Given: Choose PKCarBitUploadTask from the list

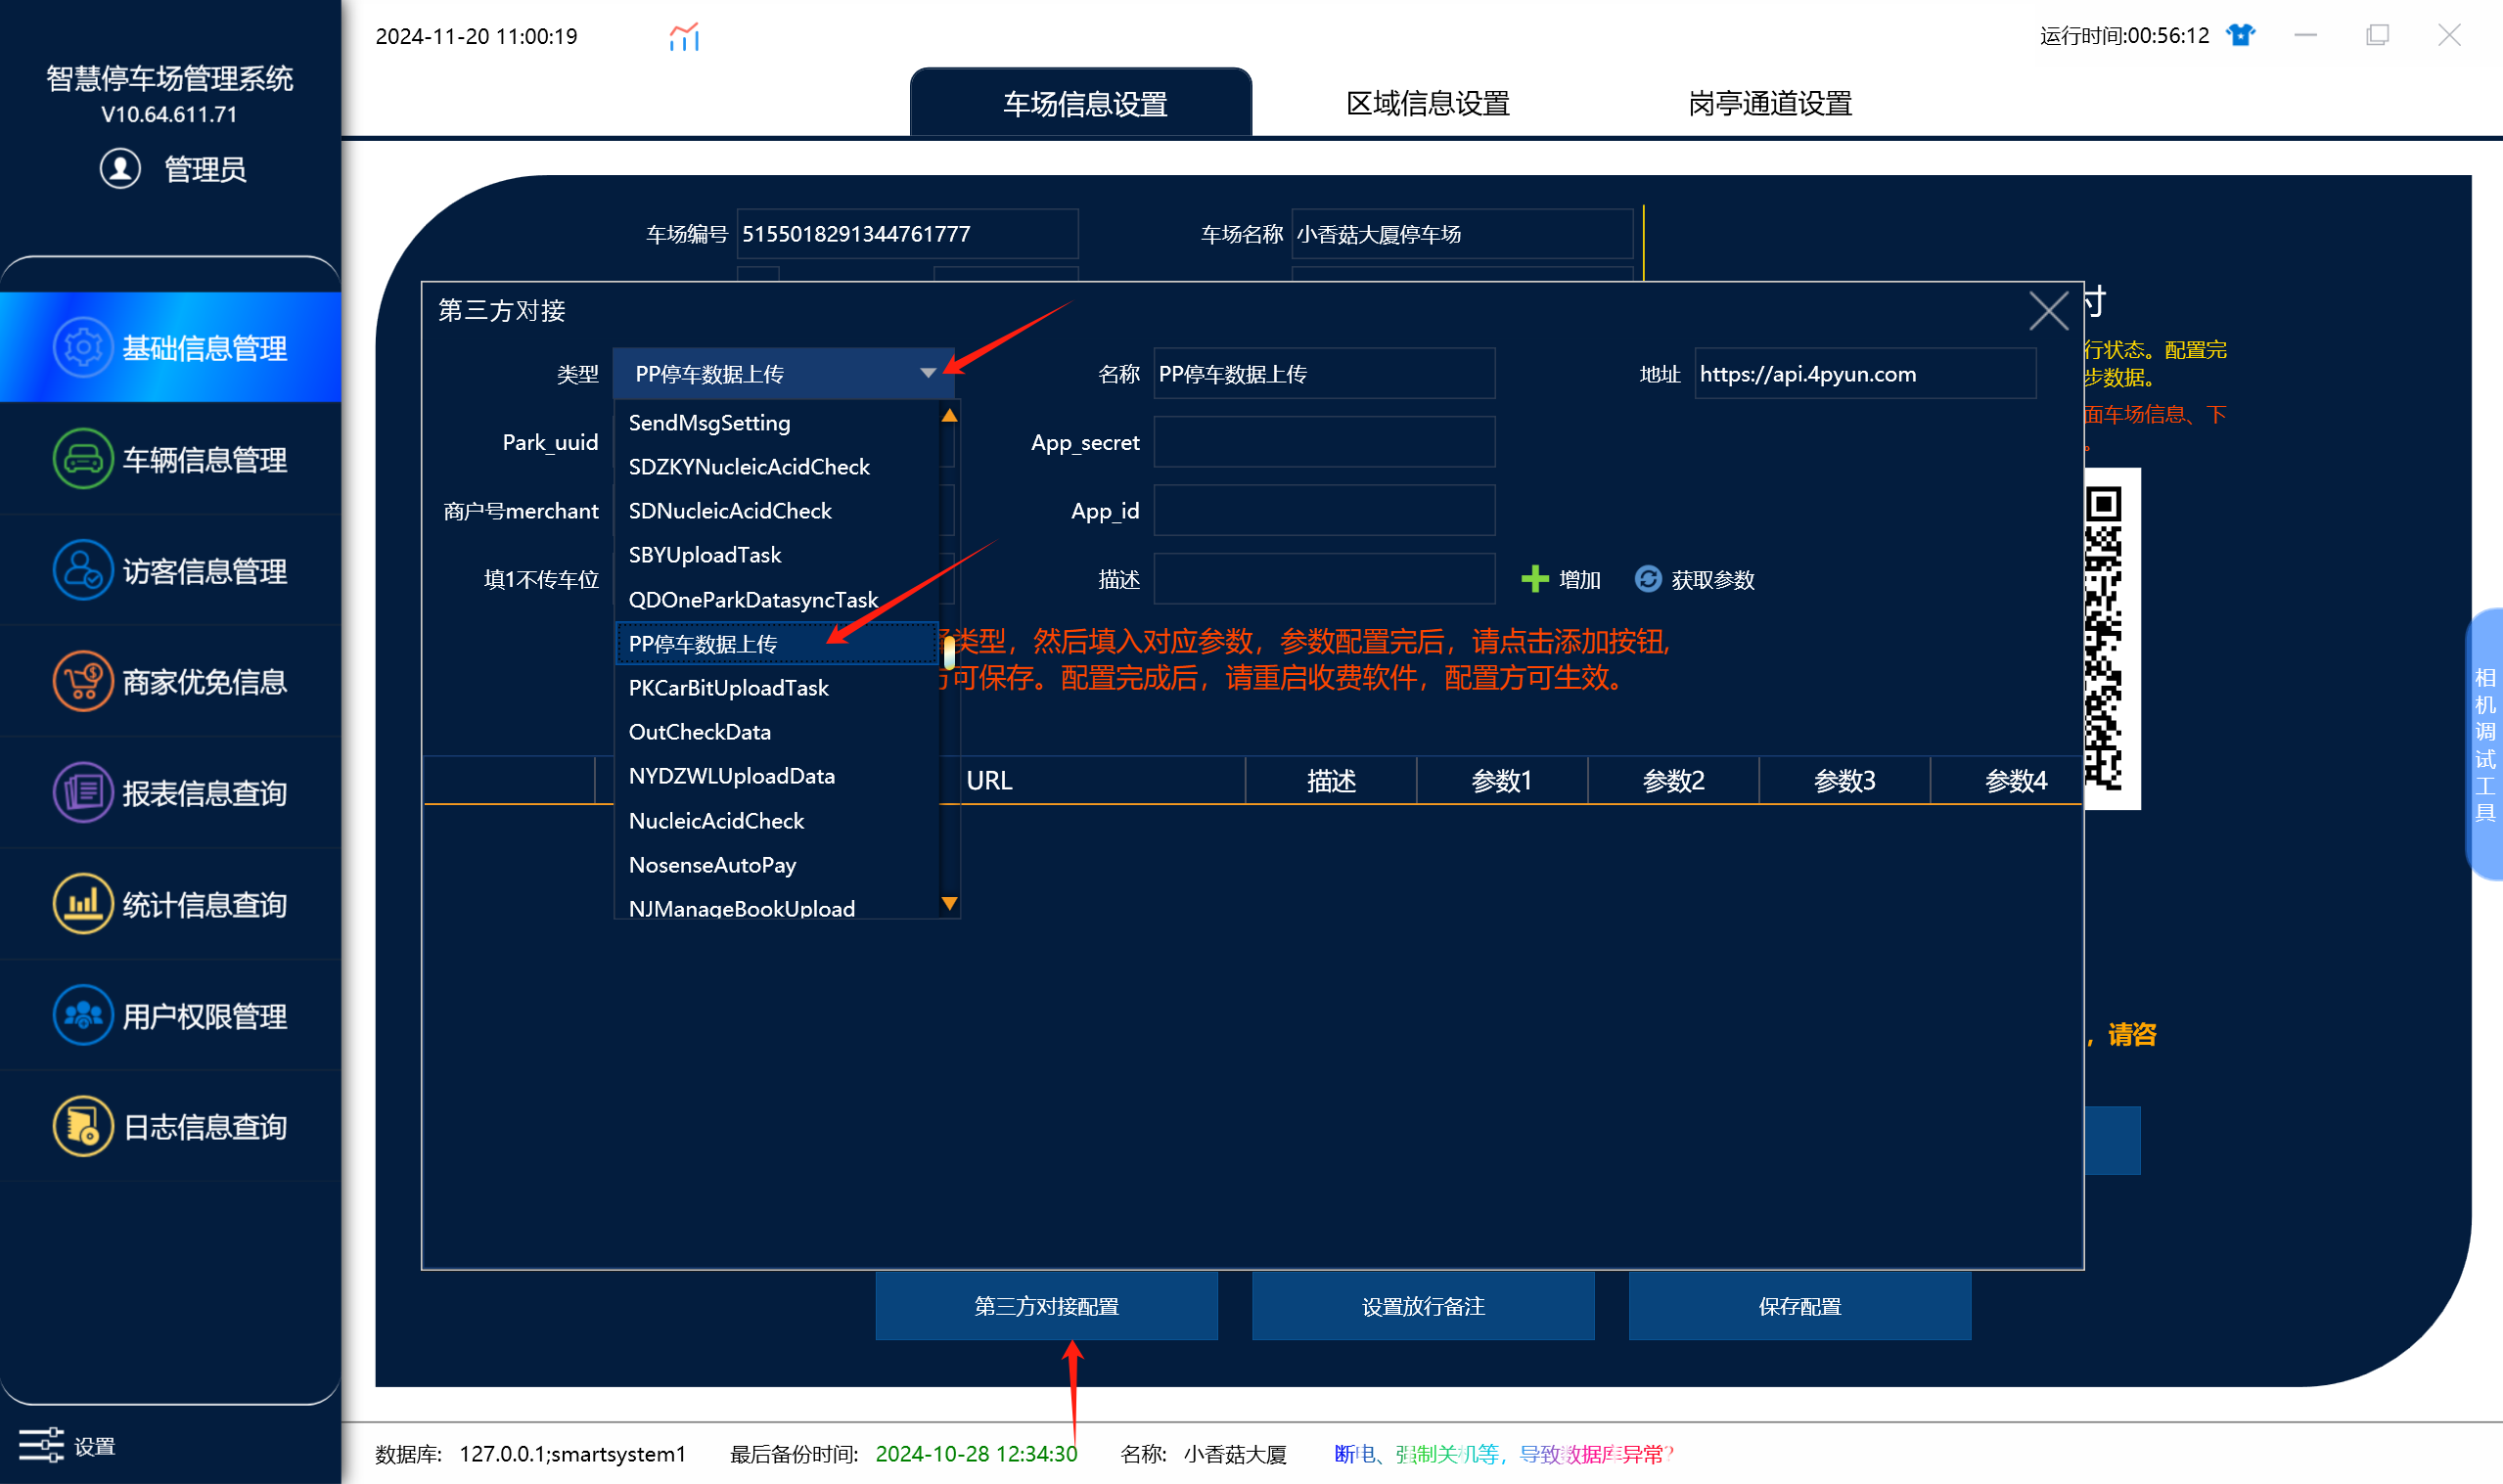Looking at the screenshot, I should coord(778,688).
